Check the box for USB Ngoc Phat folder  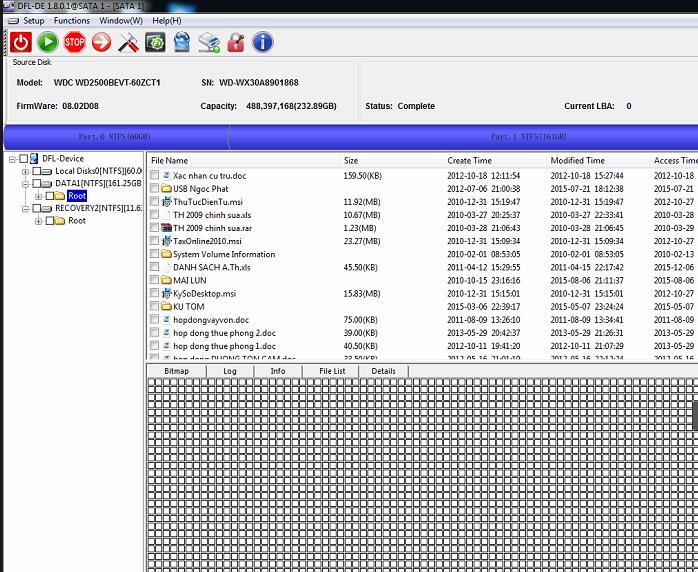pyautogui.click(x=154, y=188)
